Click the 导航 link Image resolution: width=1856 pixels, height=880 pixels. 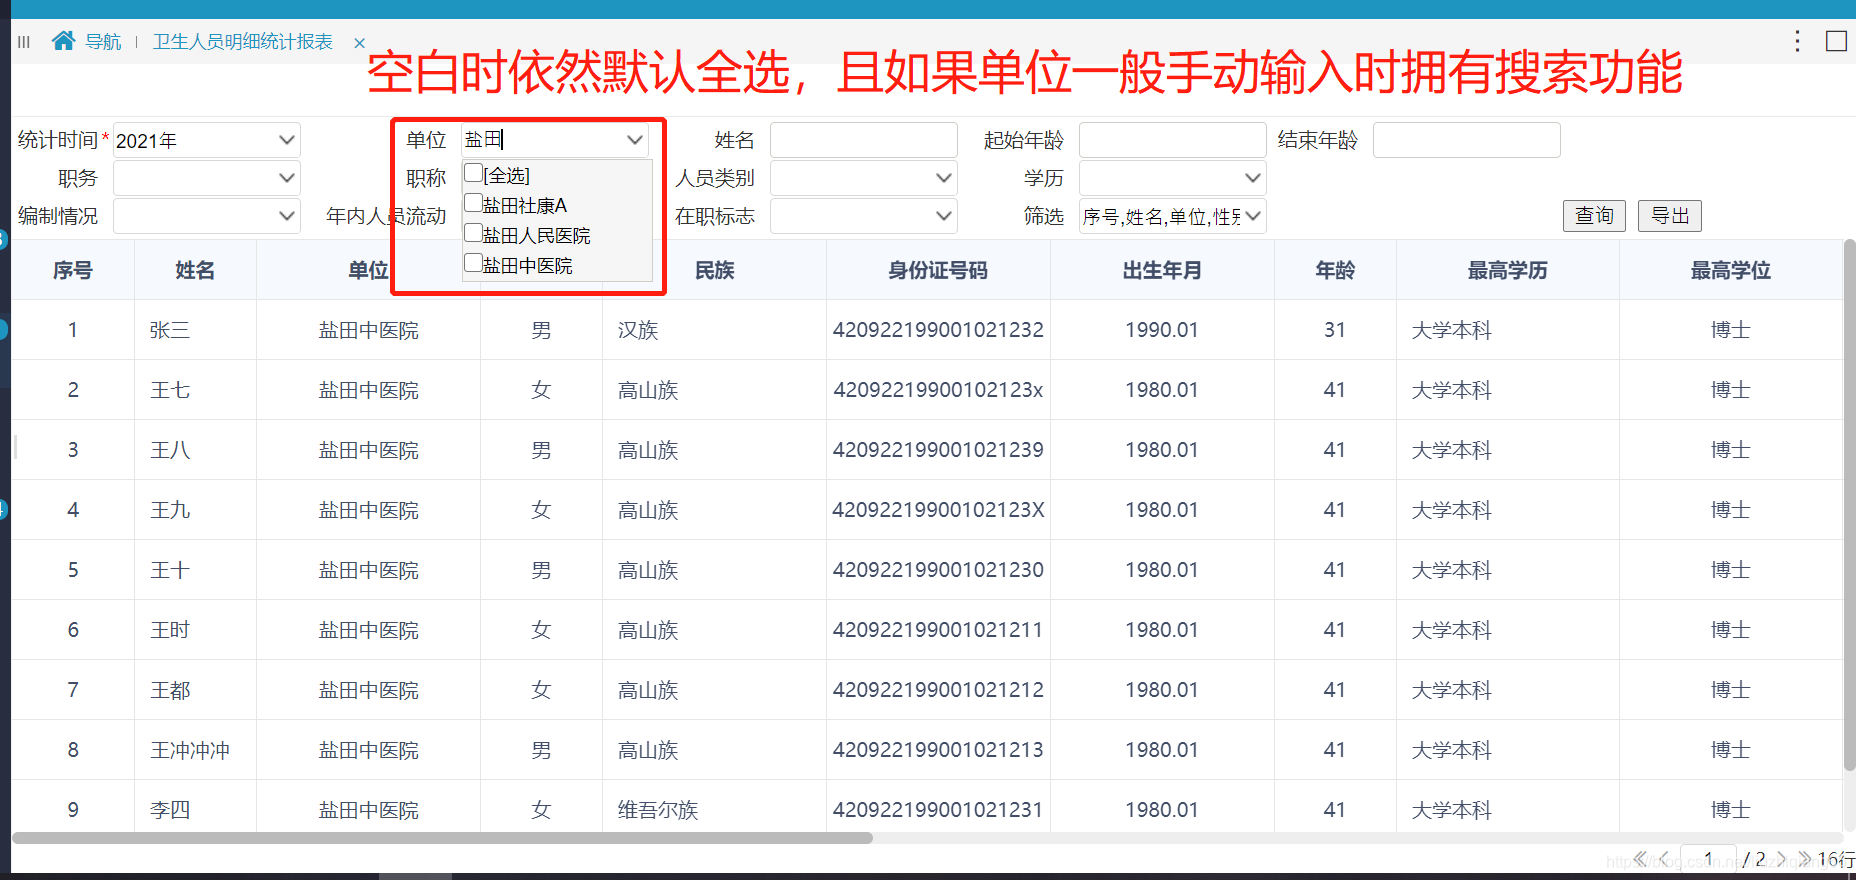pyautogui.click(x=103, y=42)
